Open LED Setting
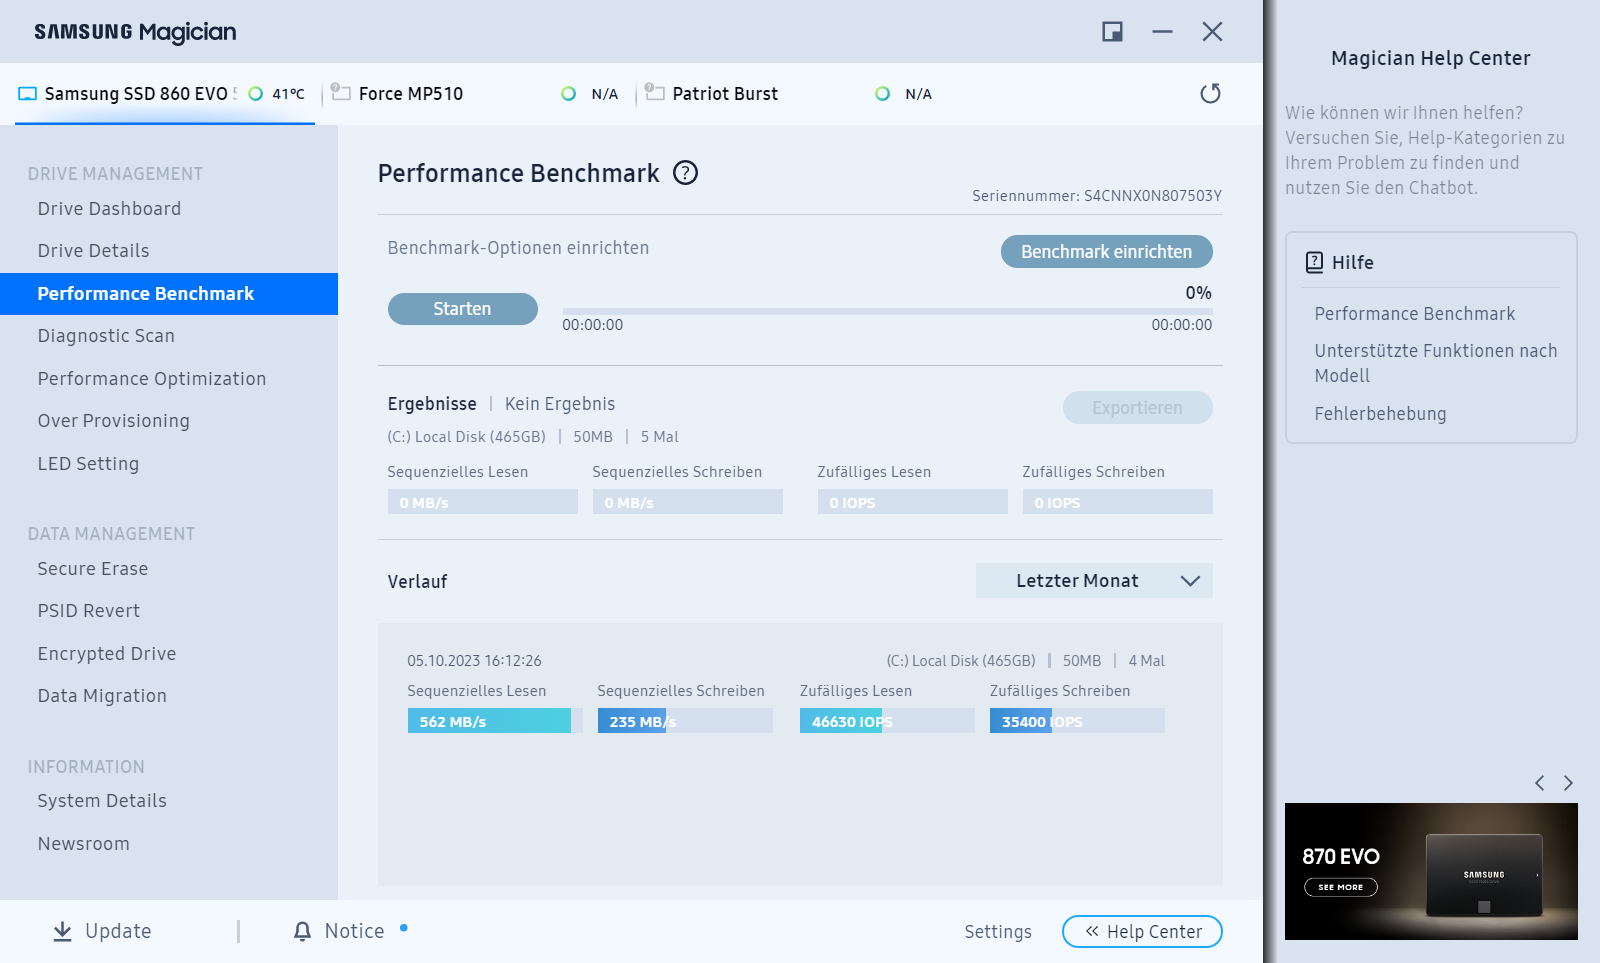This screenshot has height=963, width=1600. click(88, 464)
